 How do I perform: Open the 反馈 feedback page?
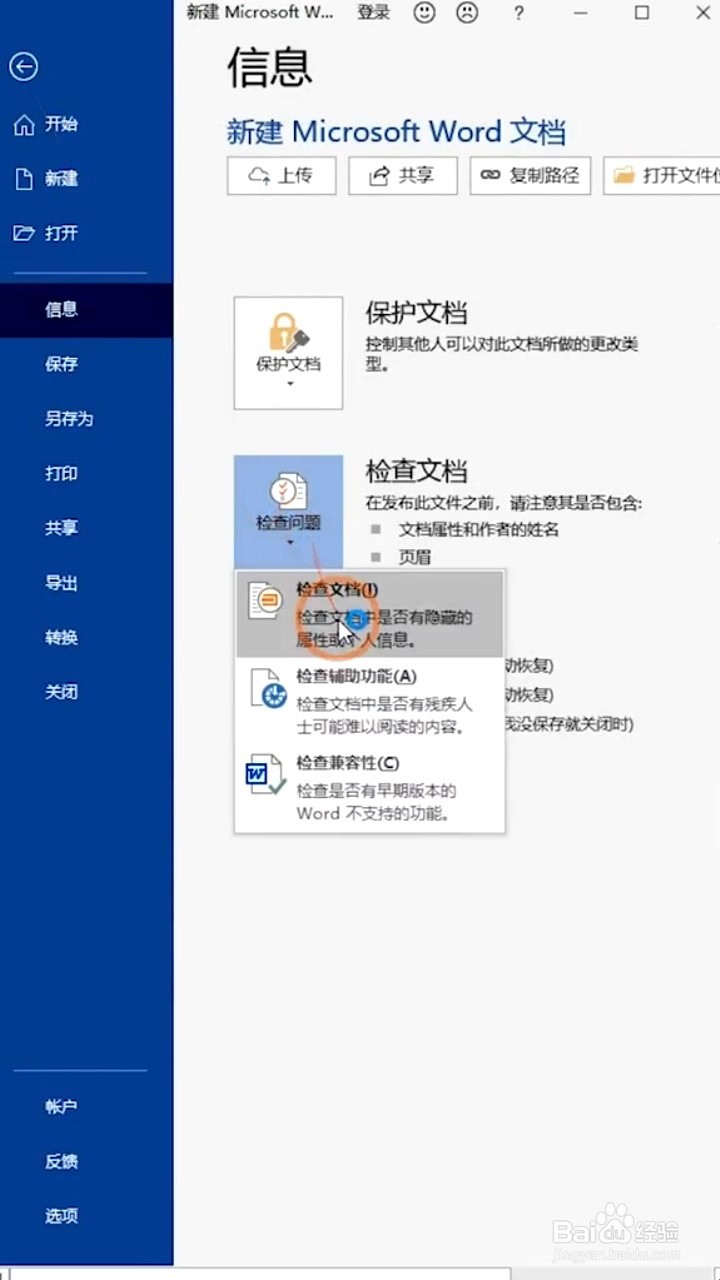86,1162
